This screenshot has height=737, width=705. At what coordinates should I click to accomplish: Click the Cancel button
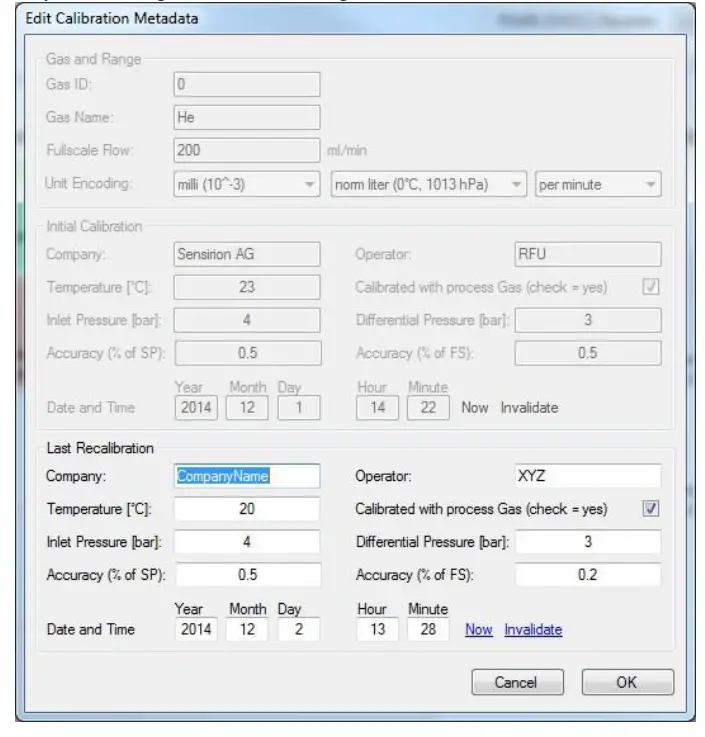[x=517, y=682]
